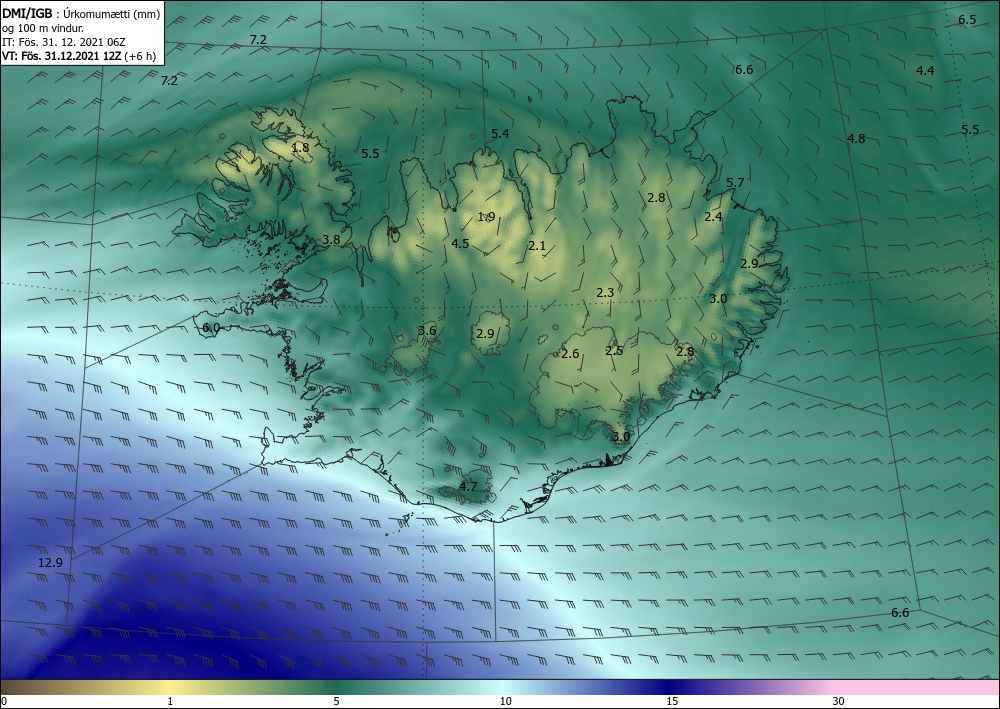Click the 1.9 value label
The width and height of the screenshot is (1000, 709).
(x=487, y=217)
